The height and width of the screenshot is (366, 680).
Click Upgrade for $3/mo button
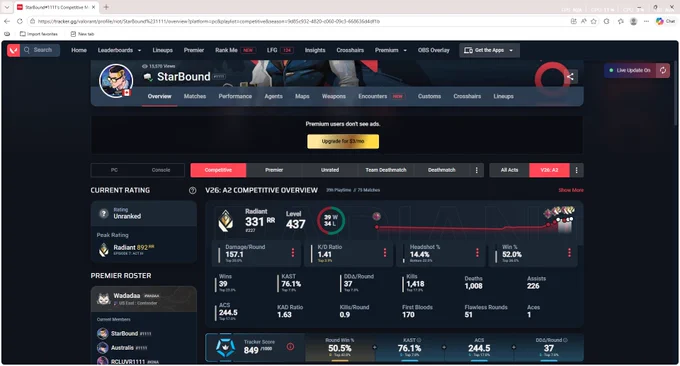tap(343, 141)
